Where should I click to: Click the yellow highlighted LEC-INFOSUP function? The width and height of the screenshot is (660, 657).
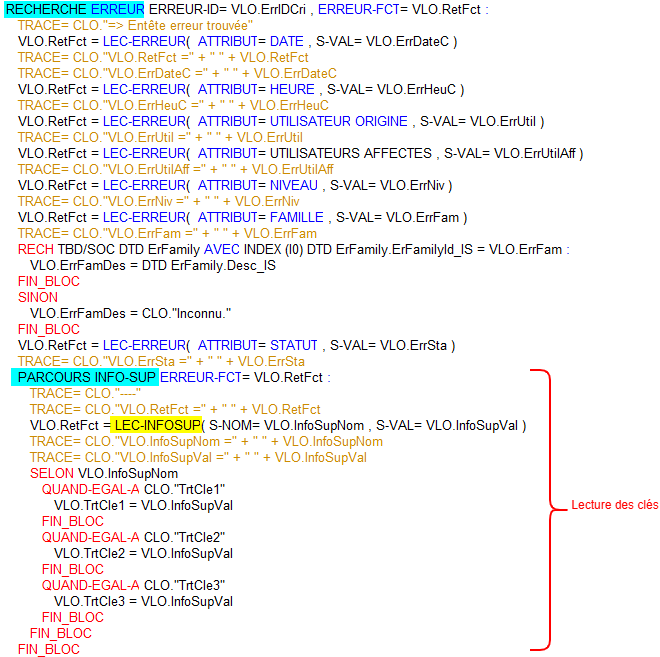click(156, 425)
